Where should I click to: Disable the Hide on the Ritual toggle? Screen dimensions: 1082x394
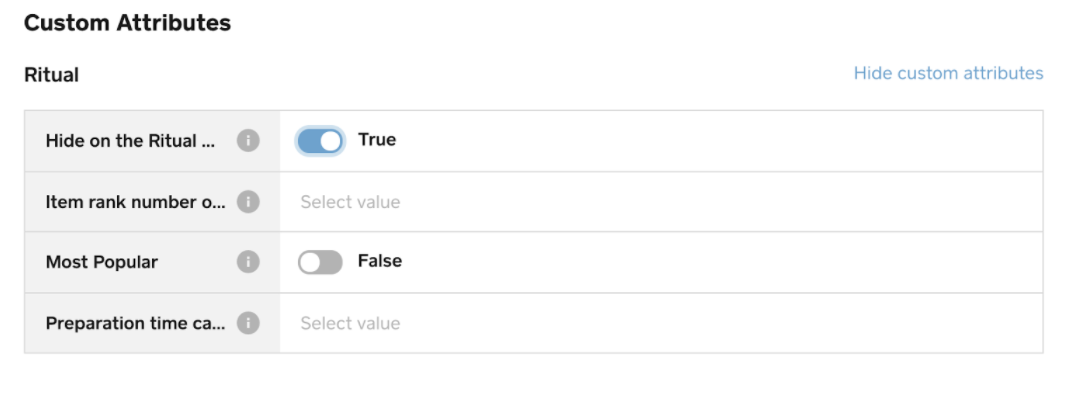tap(320, 141)
